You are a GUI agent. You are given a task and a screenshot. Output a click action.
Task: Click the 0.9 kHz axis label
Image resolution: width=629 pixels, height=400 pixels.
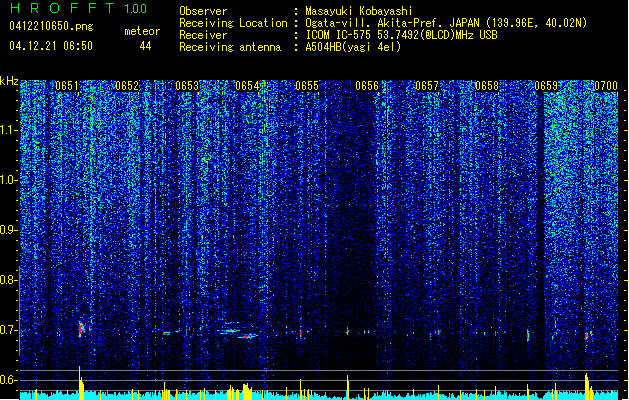click(x=9, y=230)
